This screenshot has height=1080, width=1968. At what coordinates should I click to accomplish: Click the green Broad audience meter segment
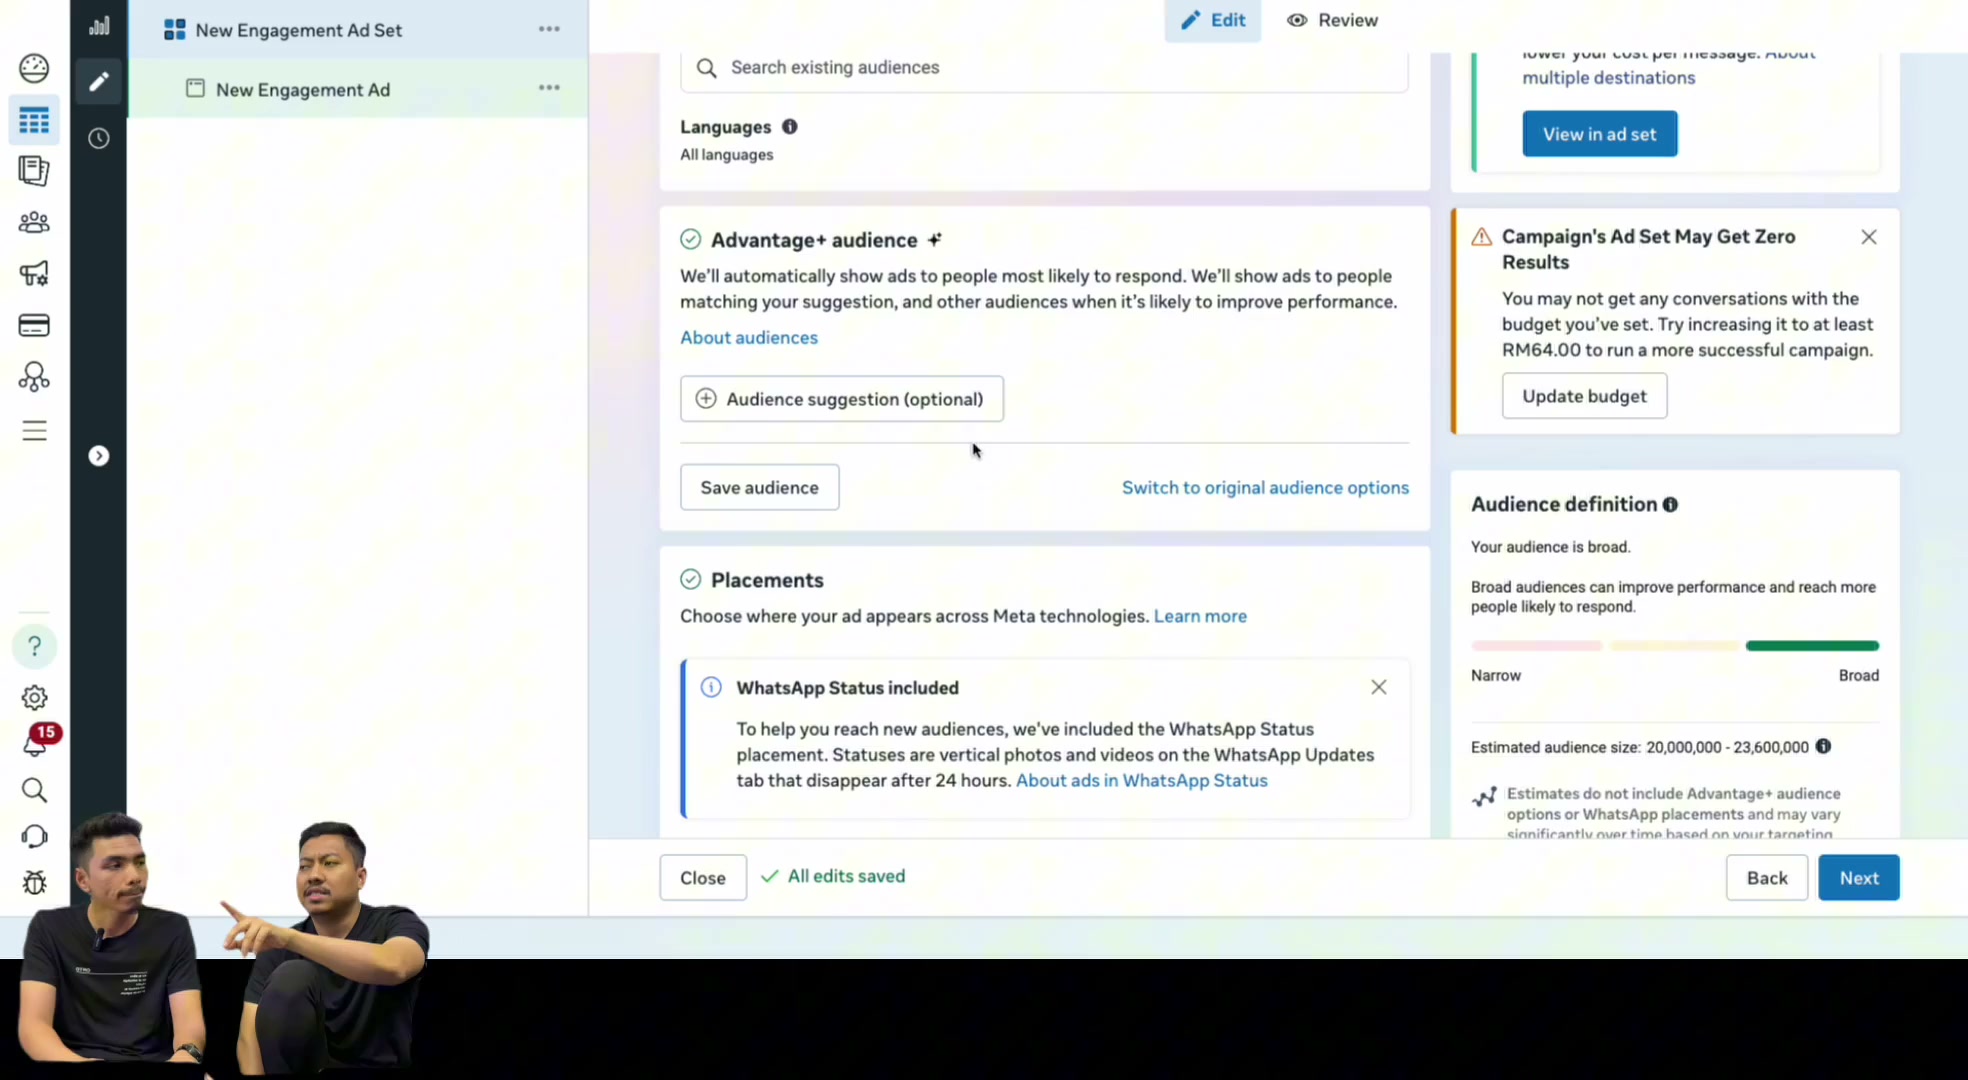(1812, 646)
